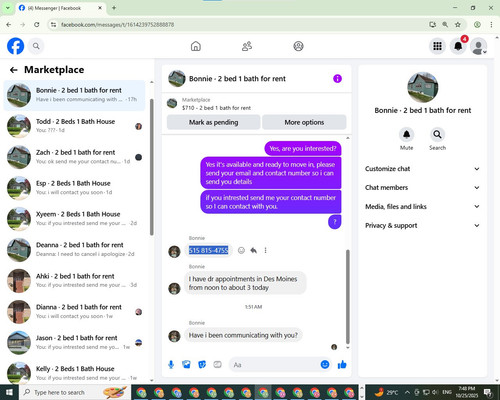Open more options dots on phone message
Image resolution: width=500 pixels, height=400 pixels.
click(265, 250)
